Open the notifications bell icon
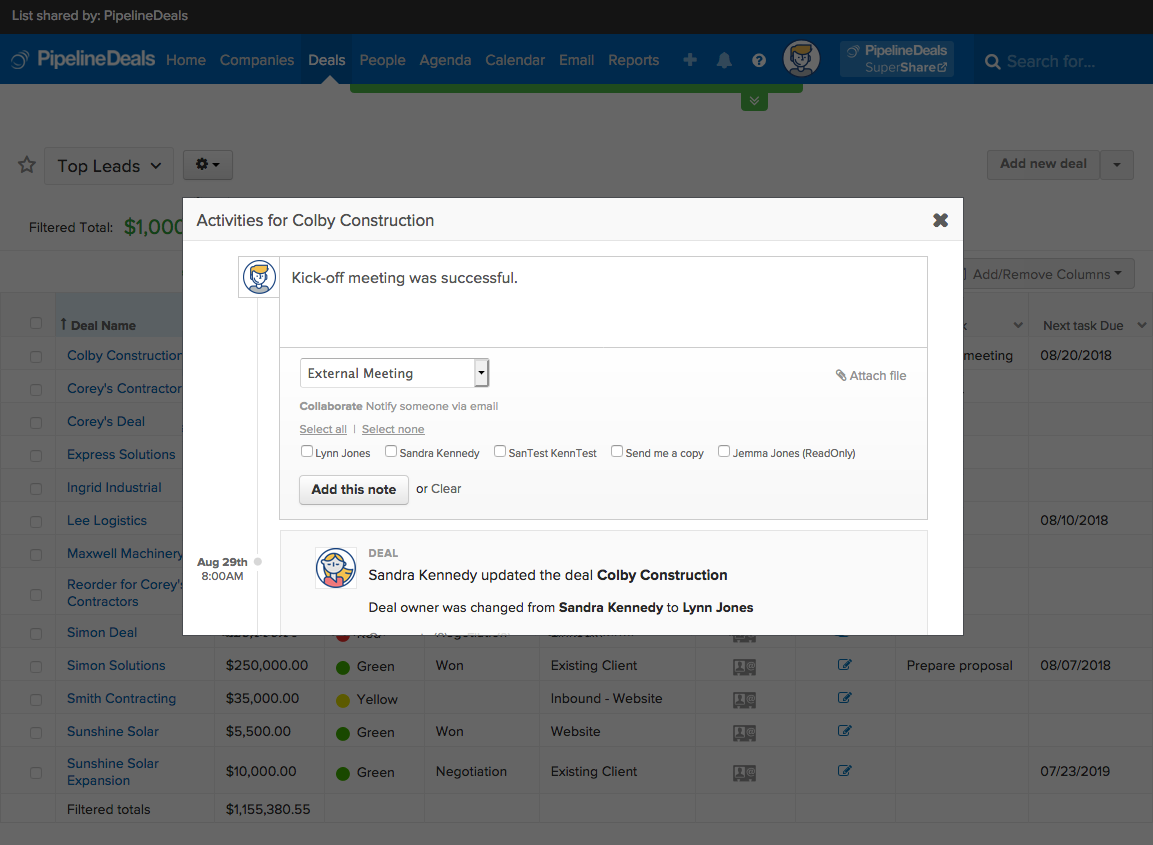Image resolution: width=1153 pixels, height=845 pixels. pos(724,60)
